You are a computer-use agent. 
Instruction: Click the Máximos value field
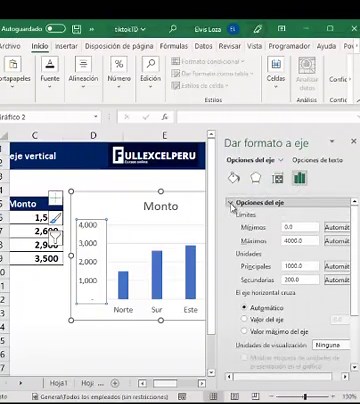pos(300,241)
